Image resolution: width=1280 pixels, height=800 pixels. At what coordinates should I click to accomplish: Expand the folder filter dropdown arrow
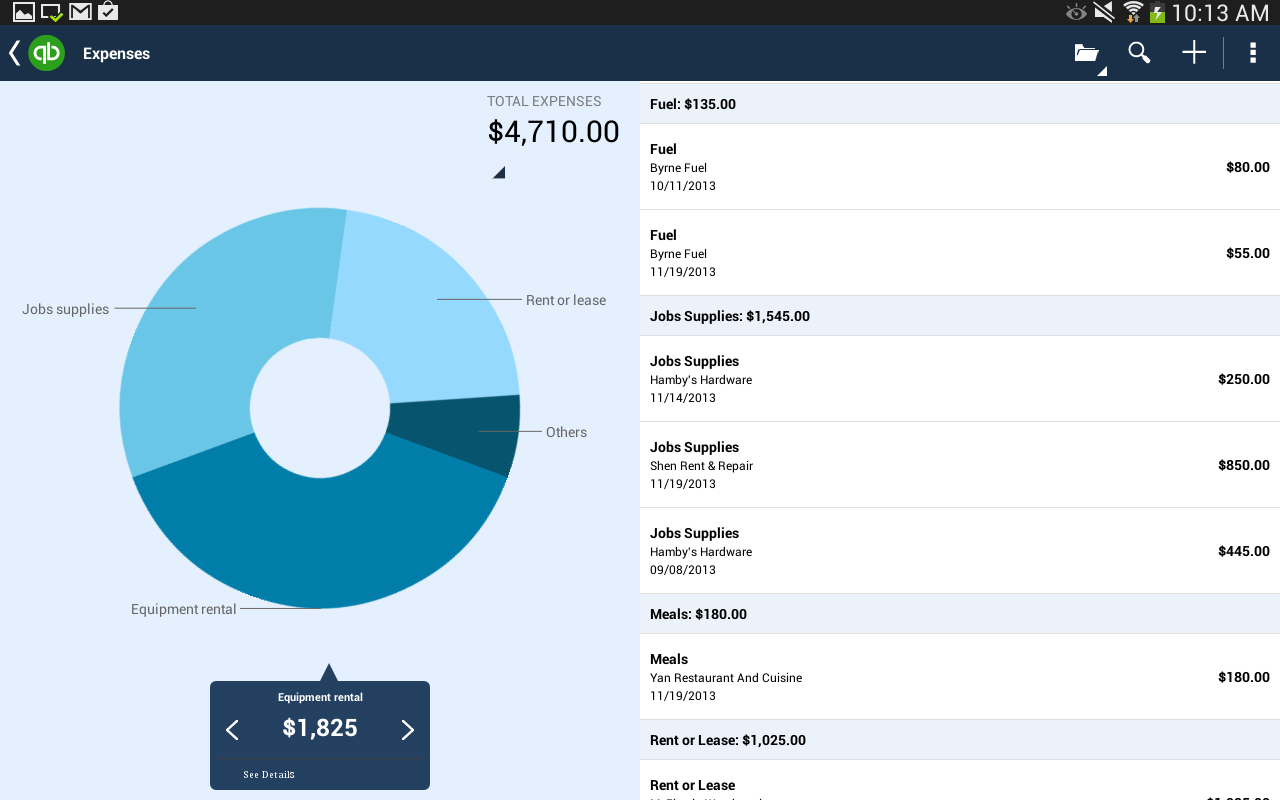point(1103,70)
